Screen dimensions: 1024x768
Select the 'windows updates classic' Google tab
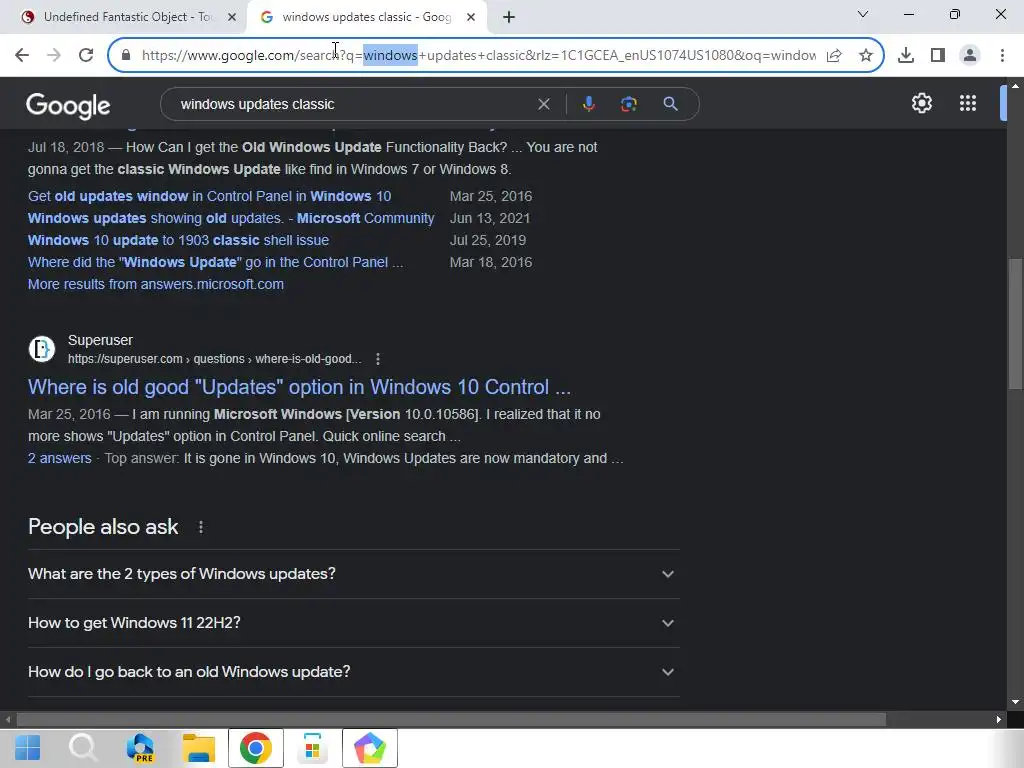point(366,17)
